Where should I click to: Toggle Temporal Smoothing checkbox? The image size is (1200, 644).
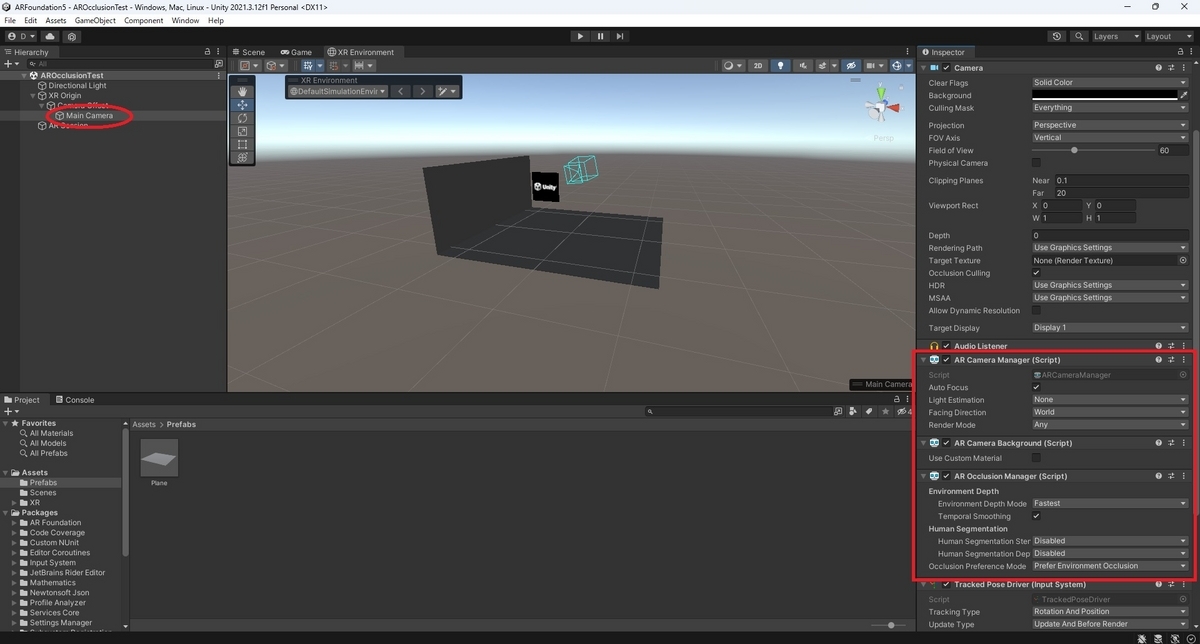tap(1036, 516)
